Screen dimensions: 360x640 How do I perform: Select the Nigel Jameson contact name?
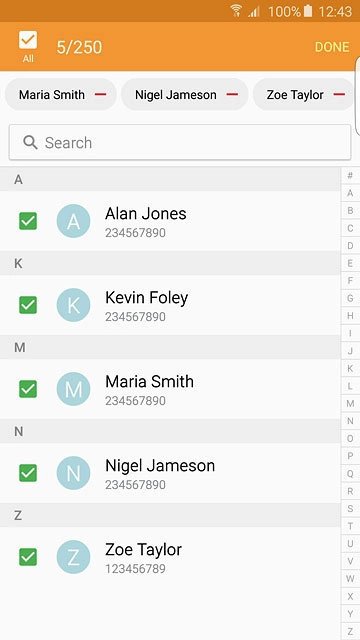[160, 466]
